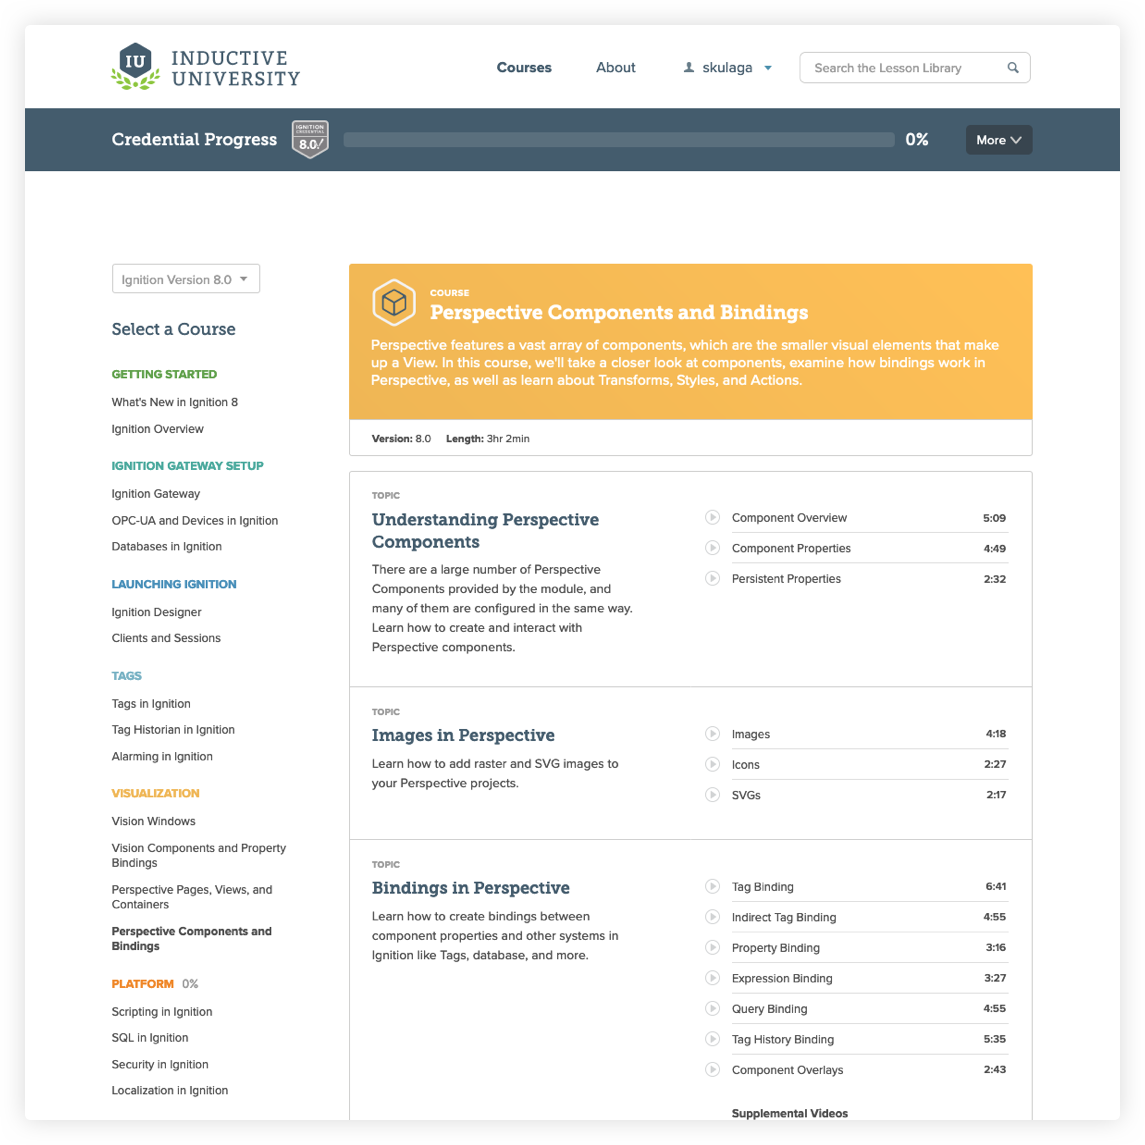Screen dimensions: 1145x1145
Task: Open Localization in Ignition course
Action: [169, 1090]
